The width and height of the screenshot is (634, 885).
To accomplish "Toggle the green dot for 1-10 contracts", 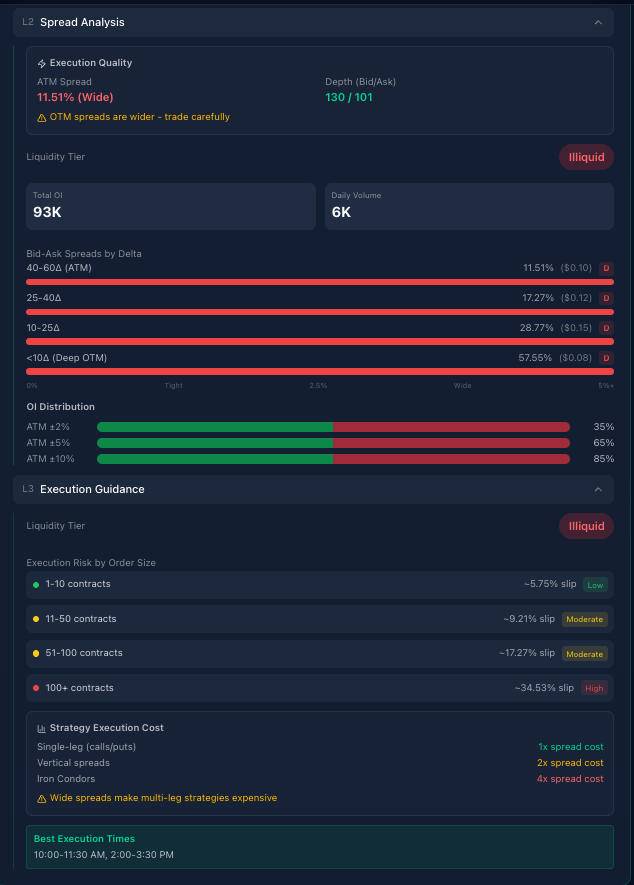I will pos(35,584).
